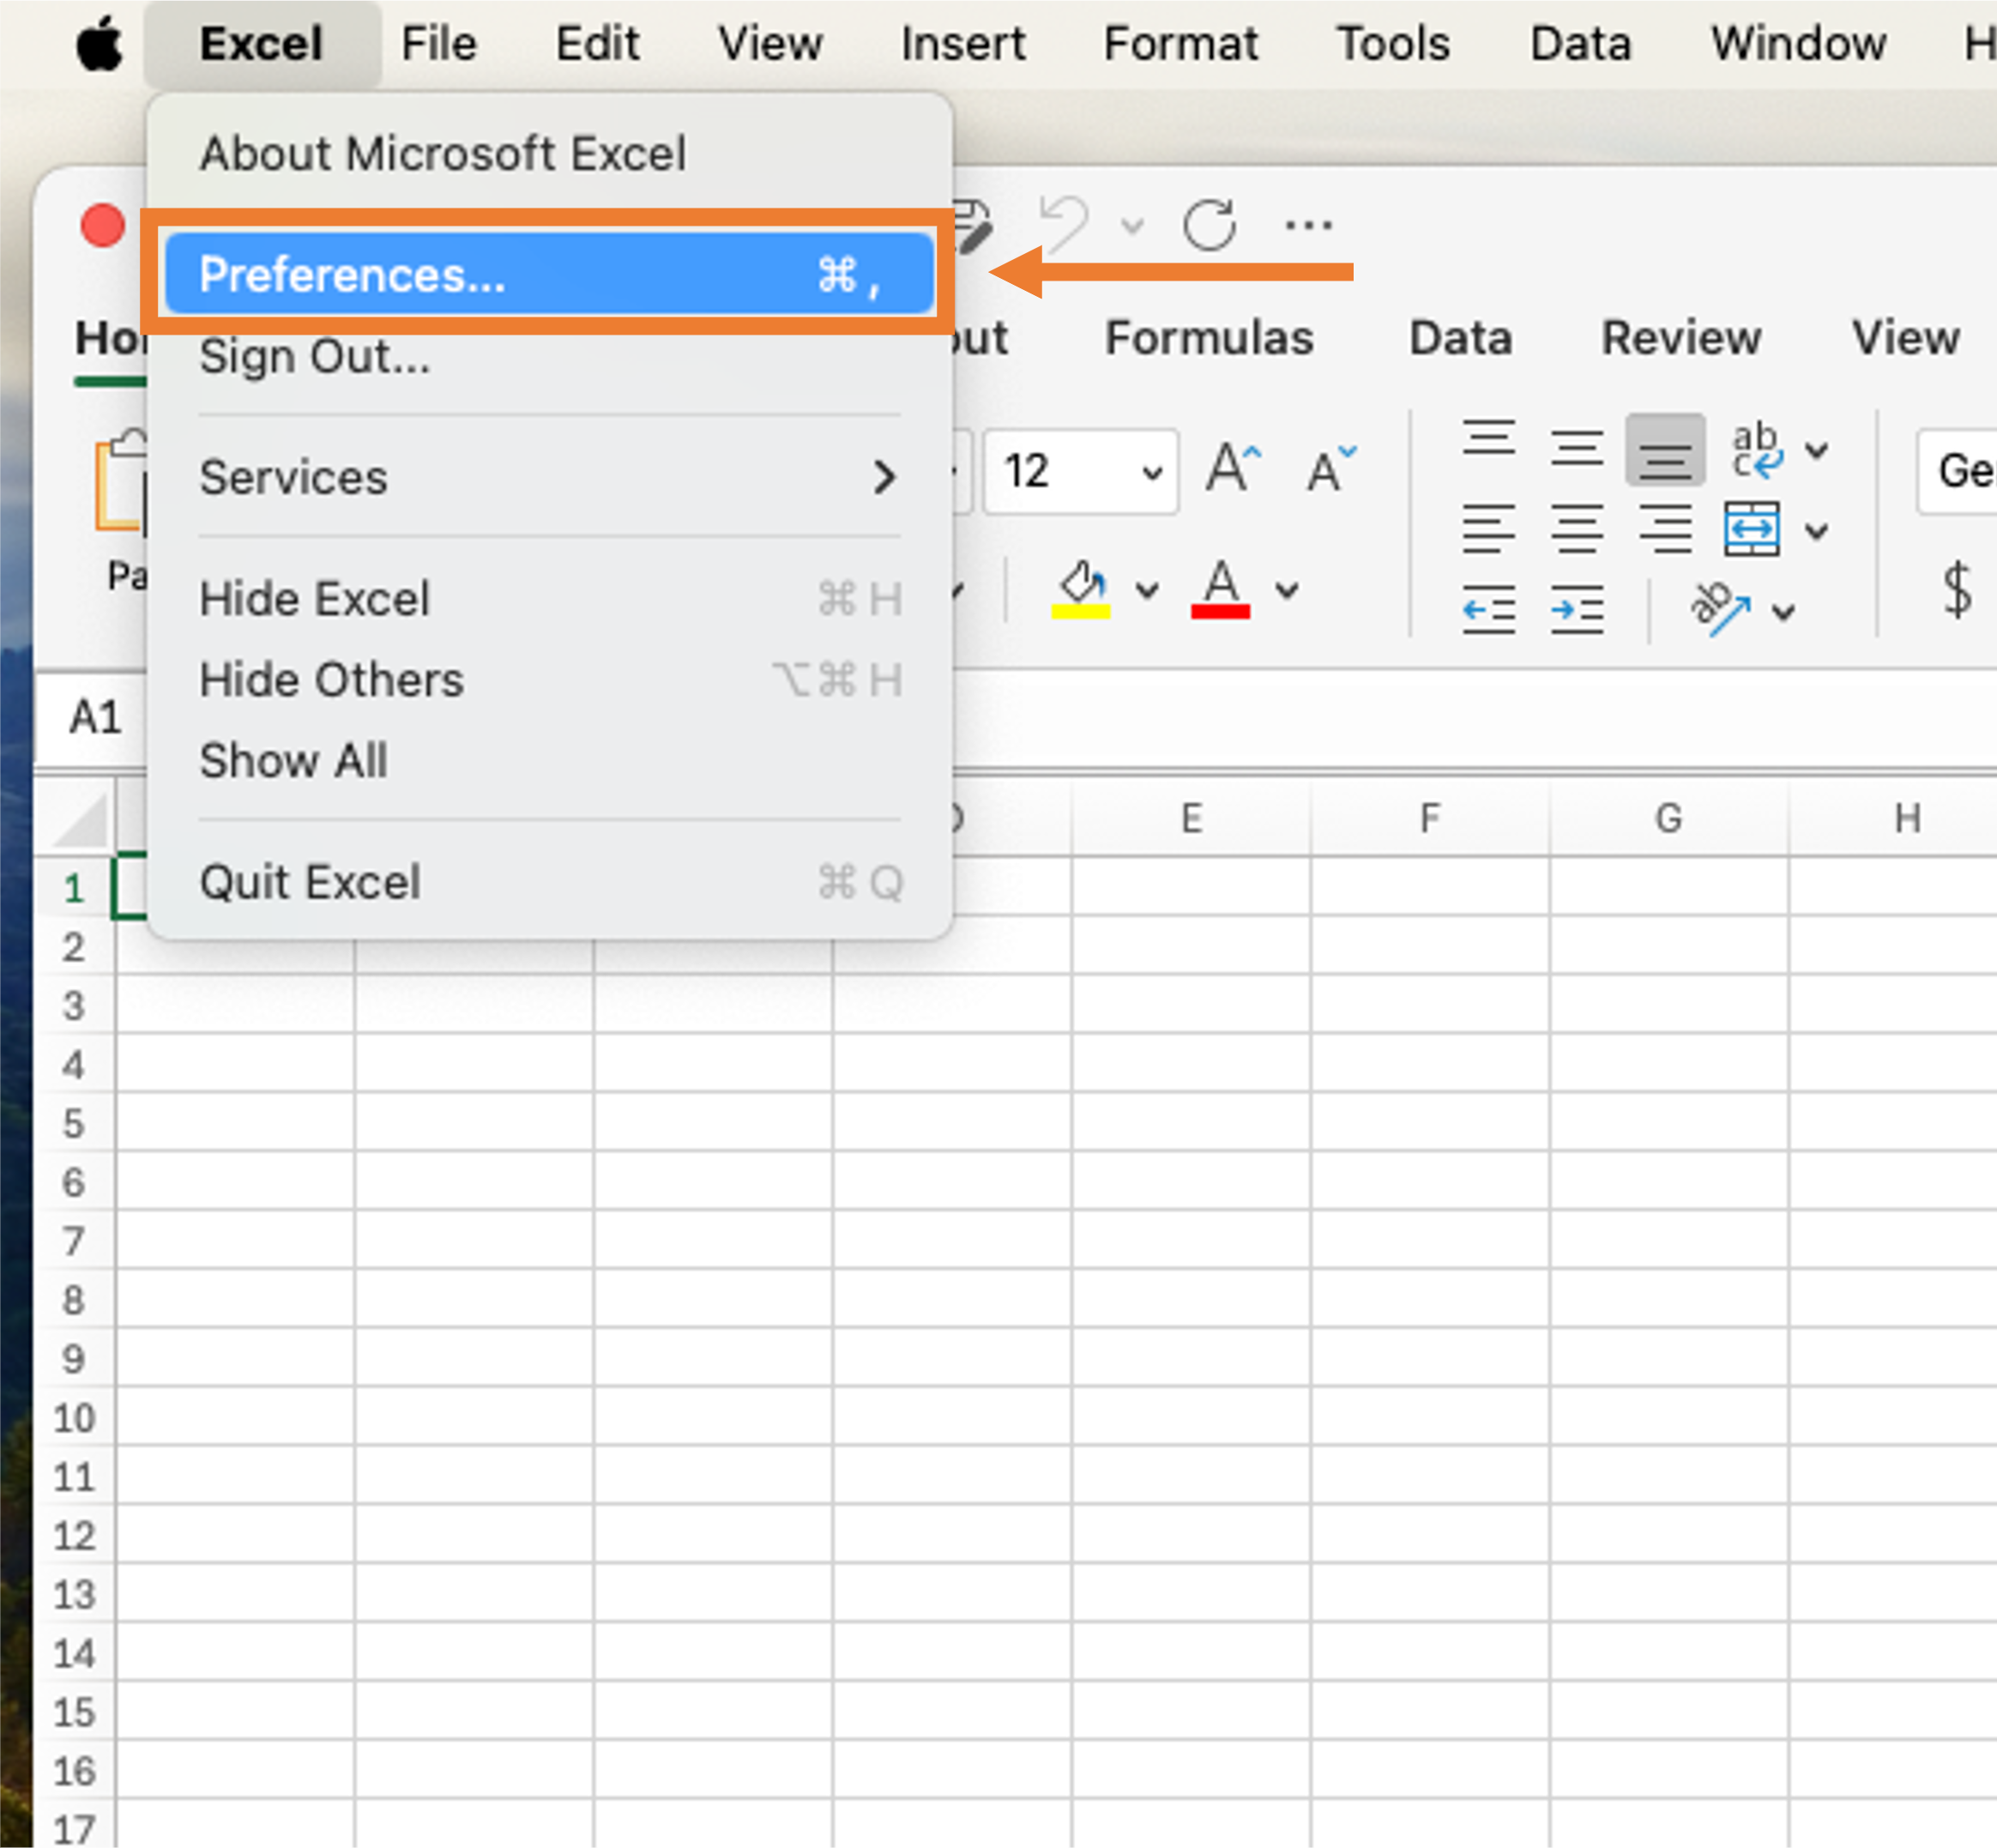The height and width of the screenshot is (1848, 1997).
Task: Click About Microsoft Excel
Action: click(x=443, y=154)
